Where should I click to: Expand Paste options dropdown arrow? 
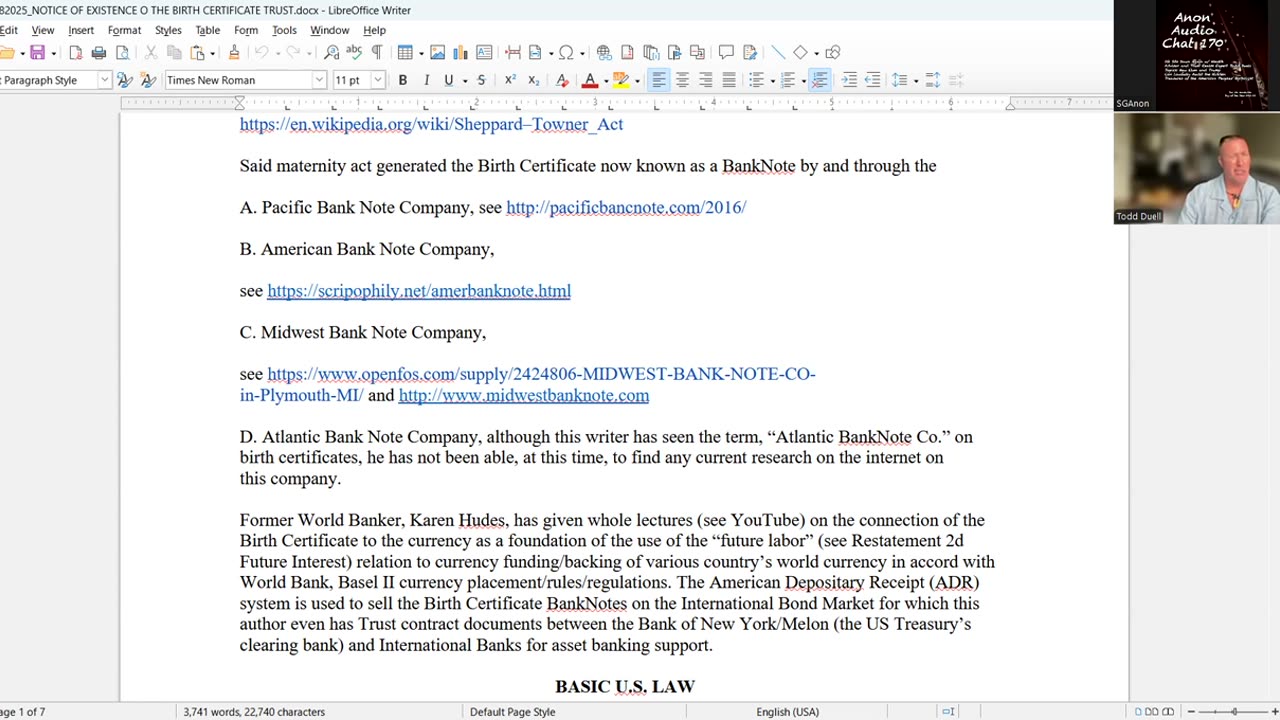(213, 53)
